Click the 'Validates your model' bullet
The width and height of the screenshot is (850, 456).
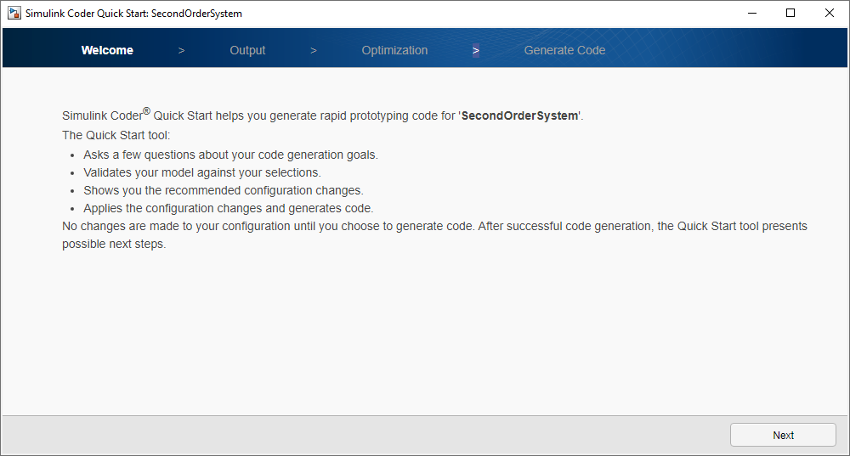pyautogui.click(x=202, y=172)
